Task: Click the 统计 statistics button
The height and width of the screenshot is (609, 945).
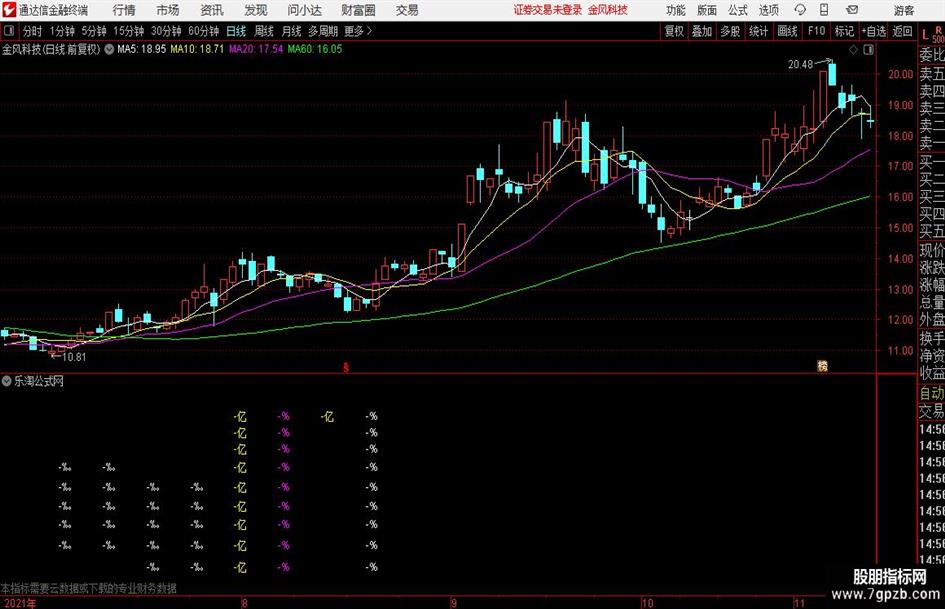Action: pos(758,31)
